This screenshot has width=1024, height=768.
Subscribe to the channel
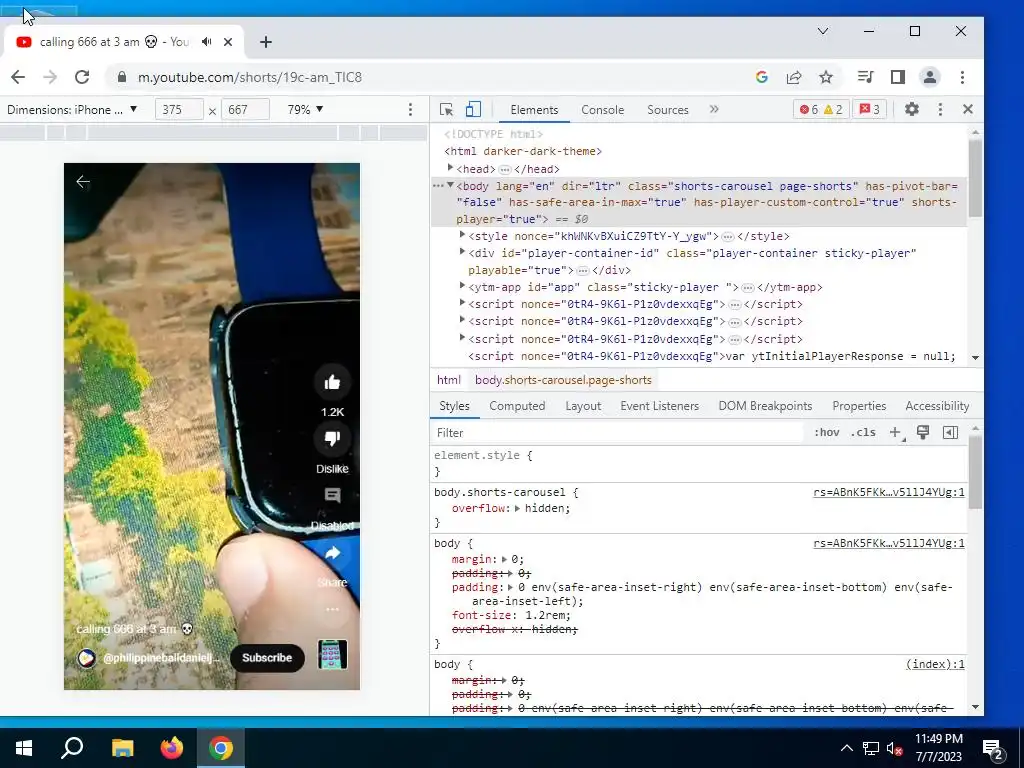click(267, 658)
